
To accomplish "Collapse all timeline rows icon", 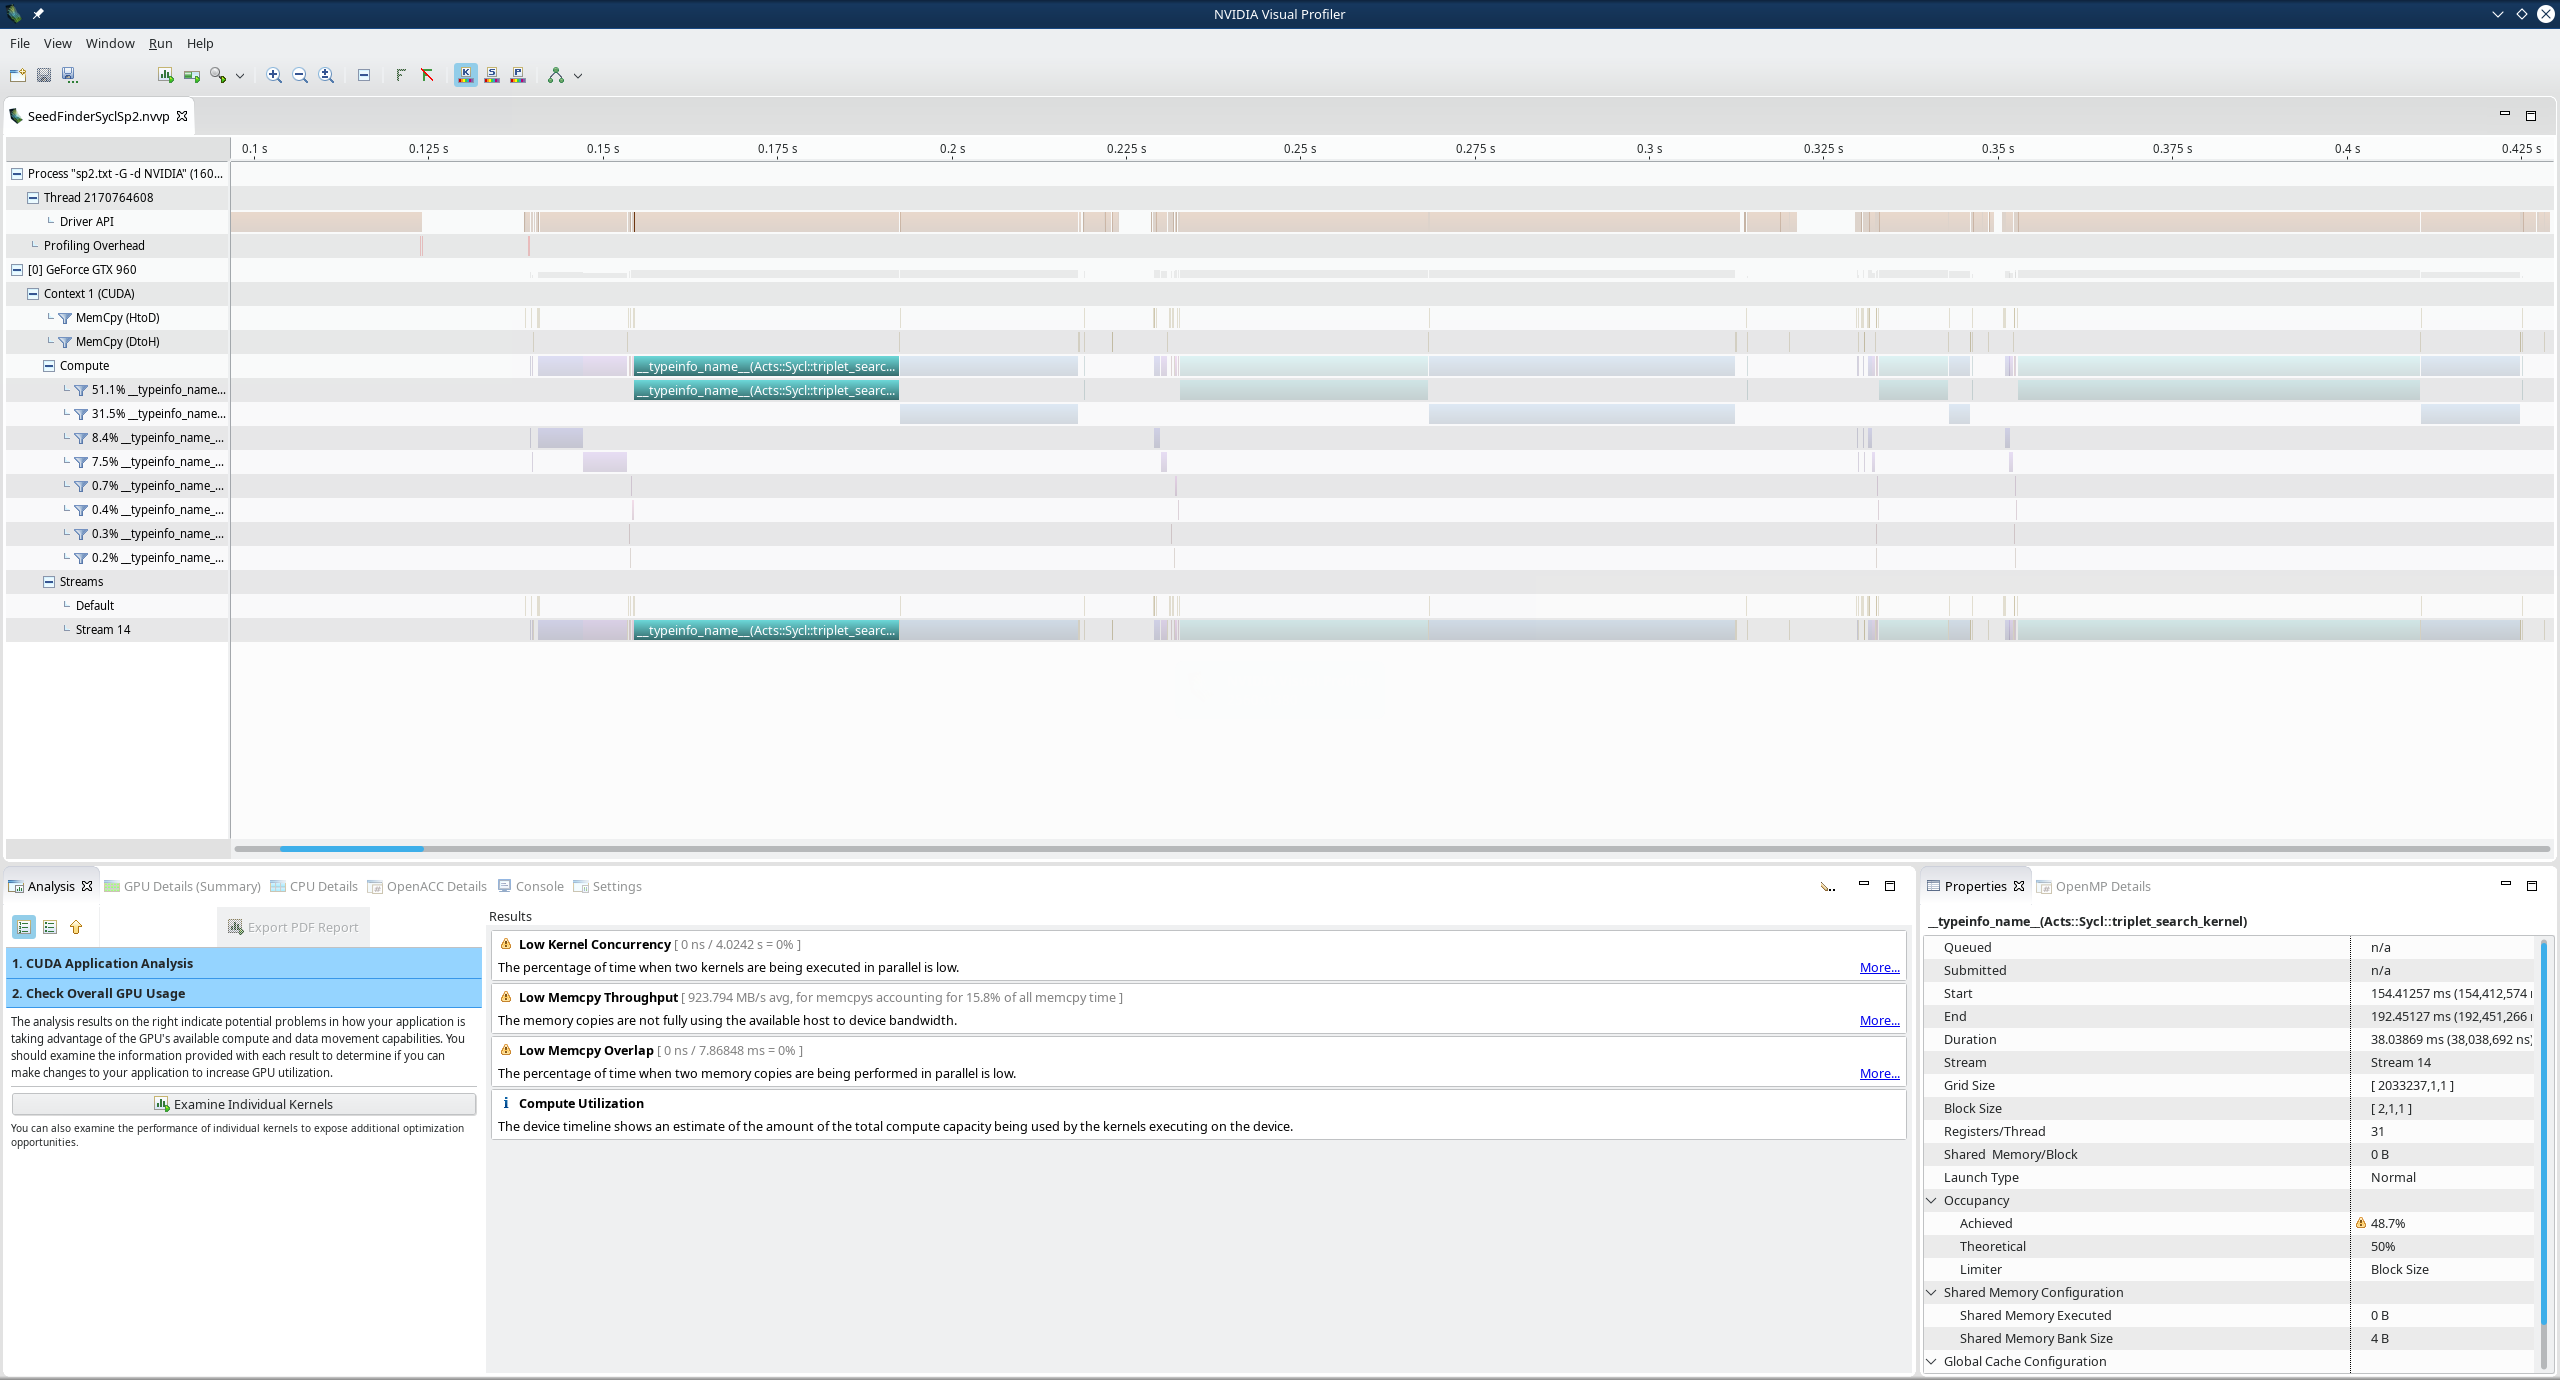I will pyautogui.click(x=364, y=75).
